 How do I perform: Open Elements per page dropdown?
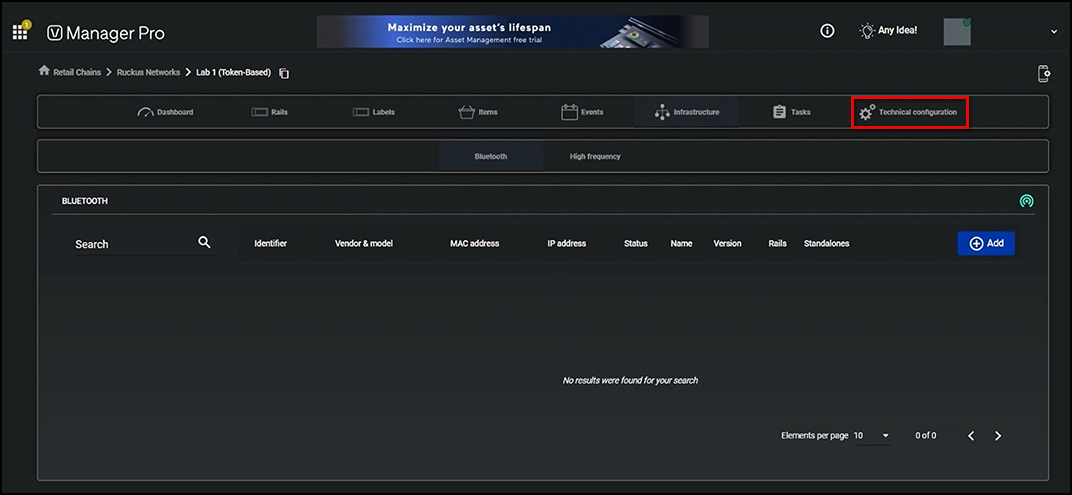(x=872, y=436)
